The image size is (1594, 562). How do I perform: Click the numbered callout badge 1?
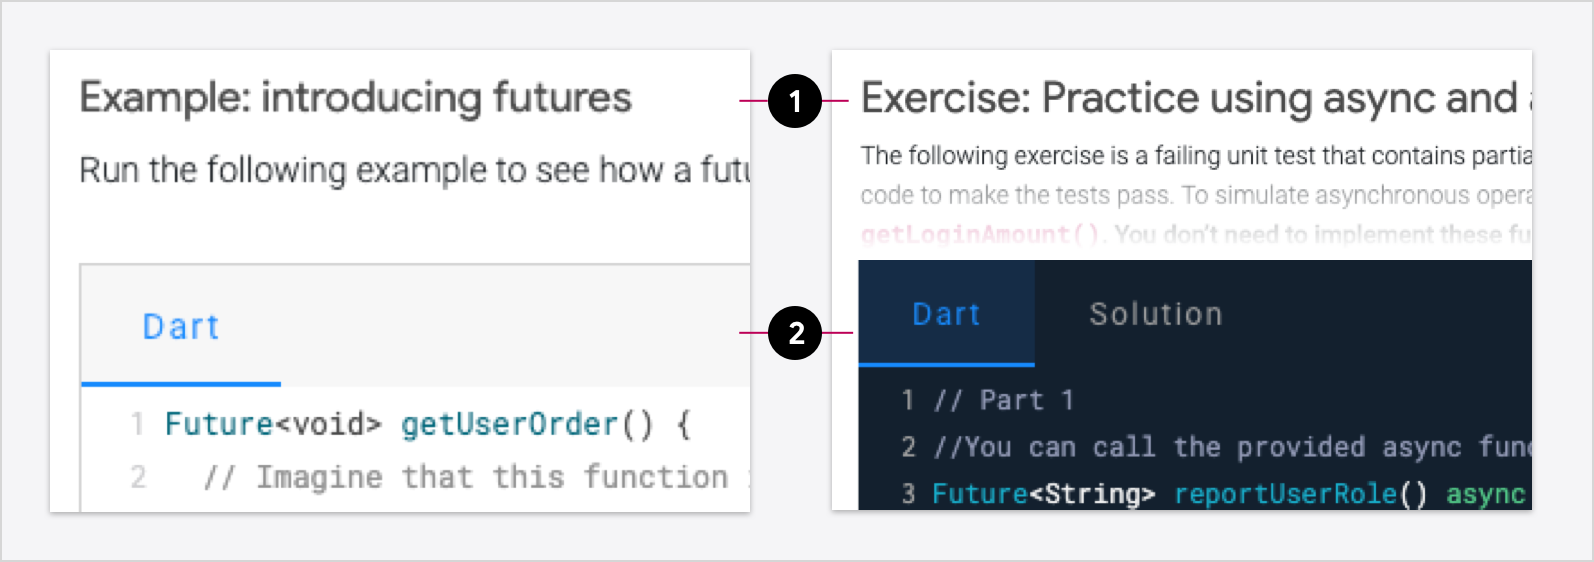point(795,101)
